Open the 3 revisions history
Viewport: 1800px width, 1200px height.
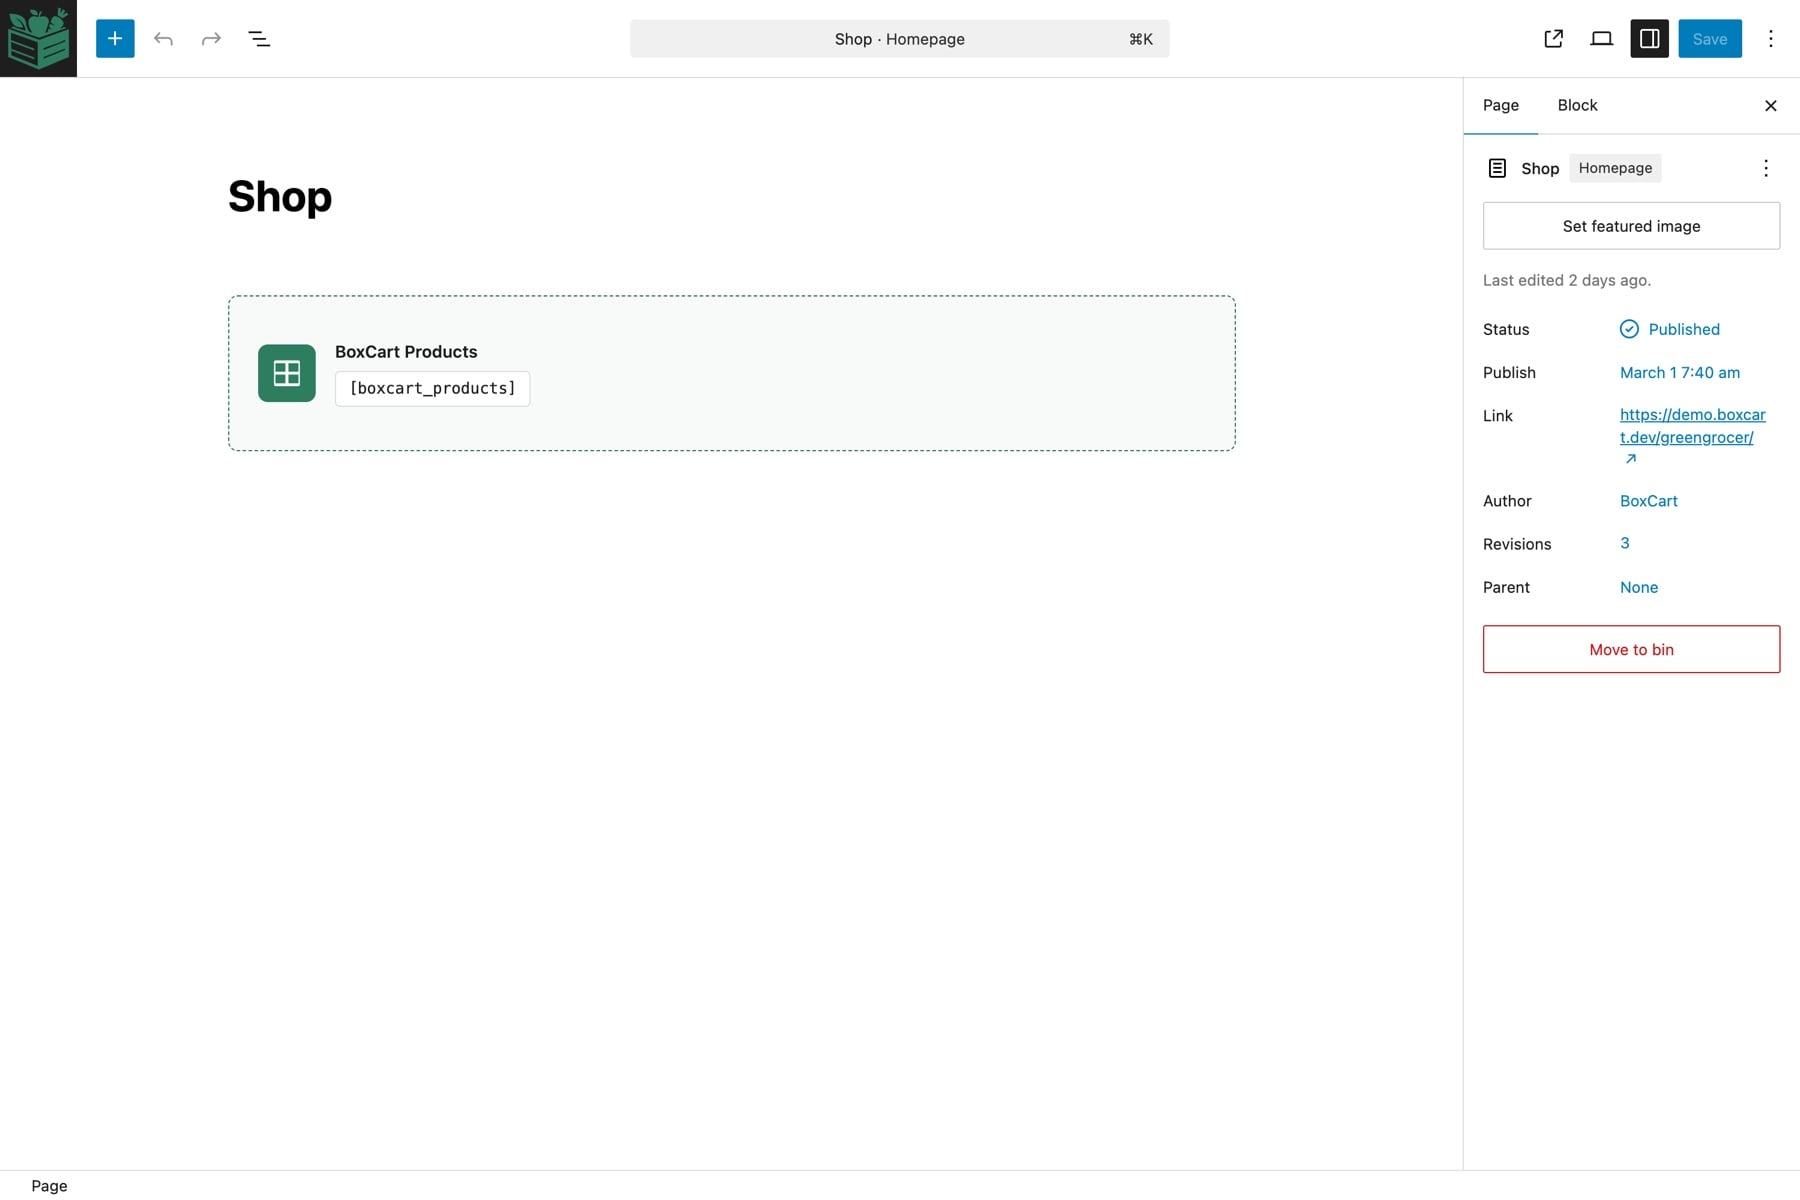tap(1624, 543)
